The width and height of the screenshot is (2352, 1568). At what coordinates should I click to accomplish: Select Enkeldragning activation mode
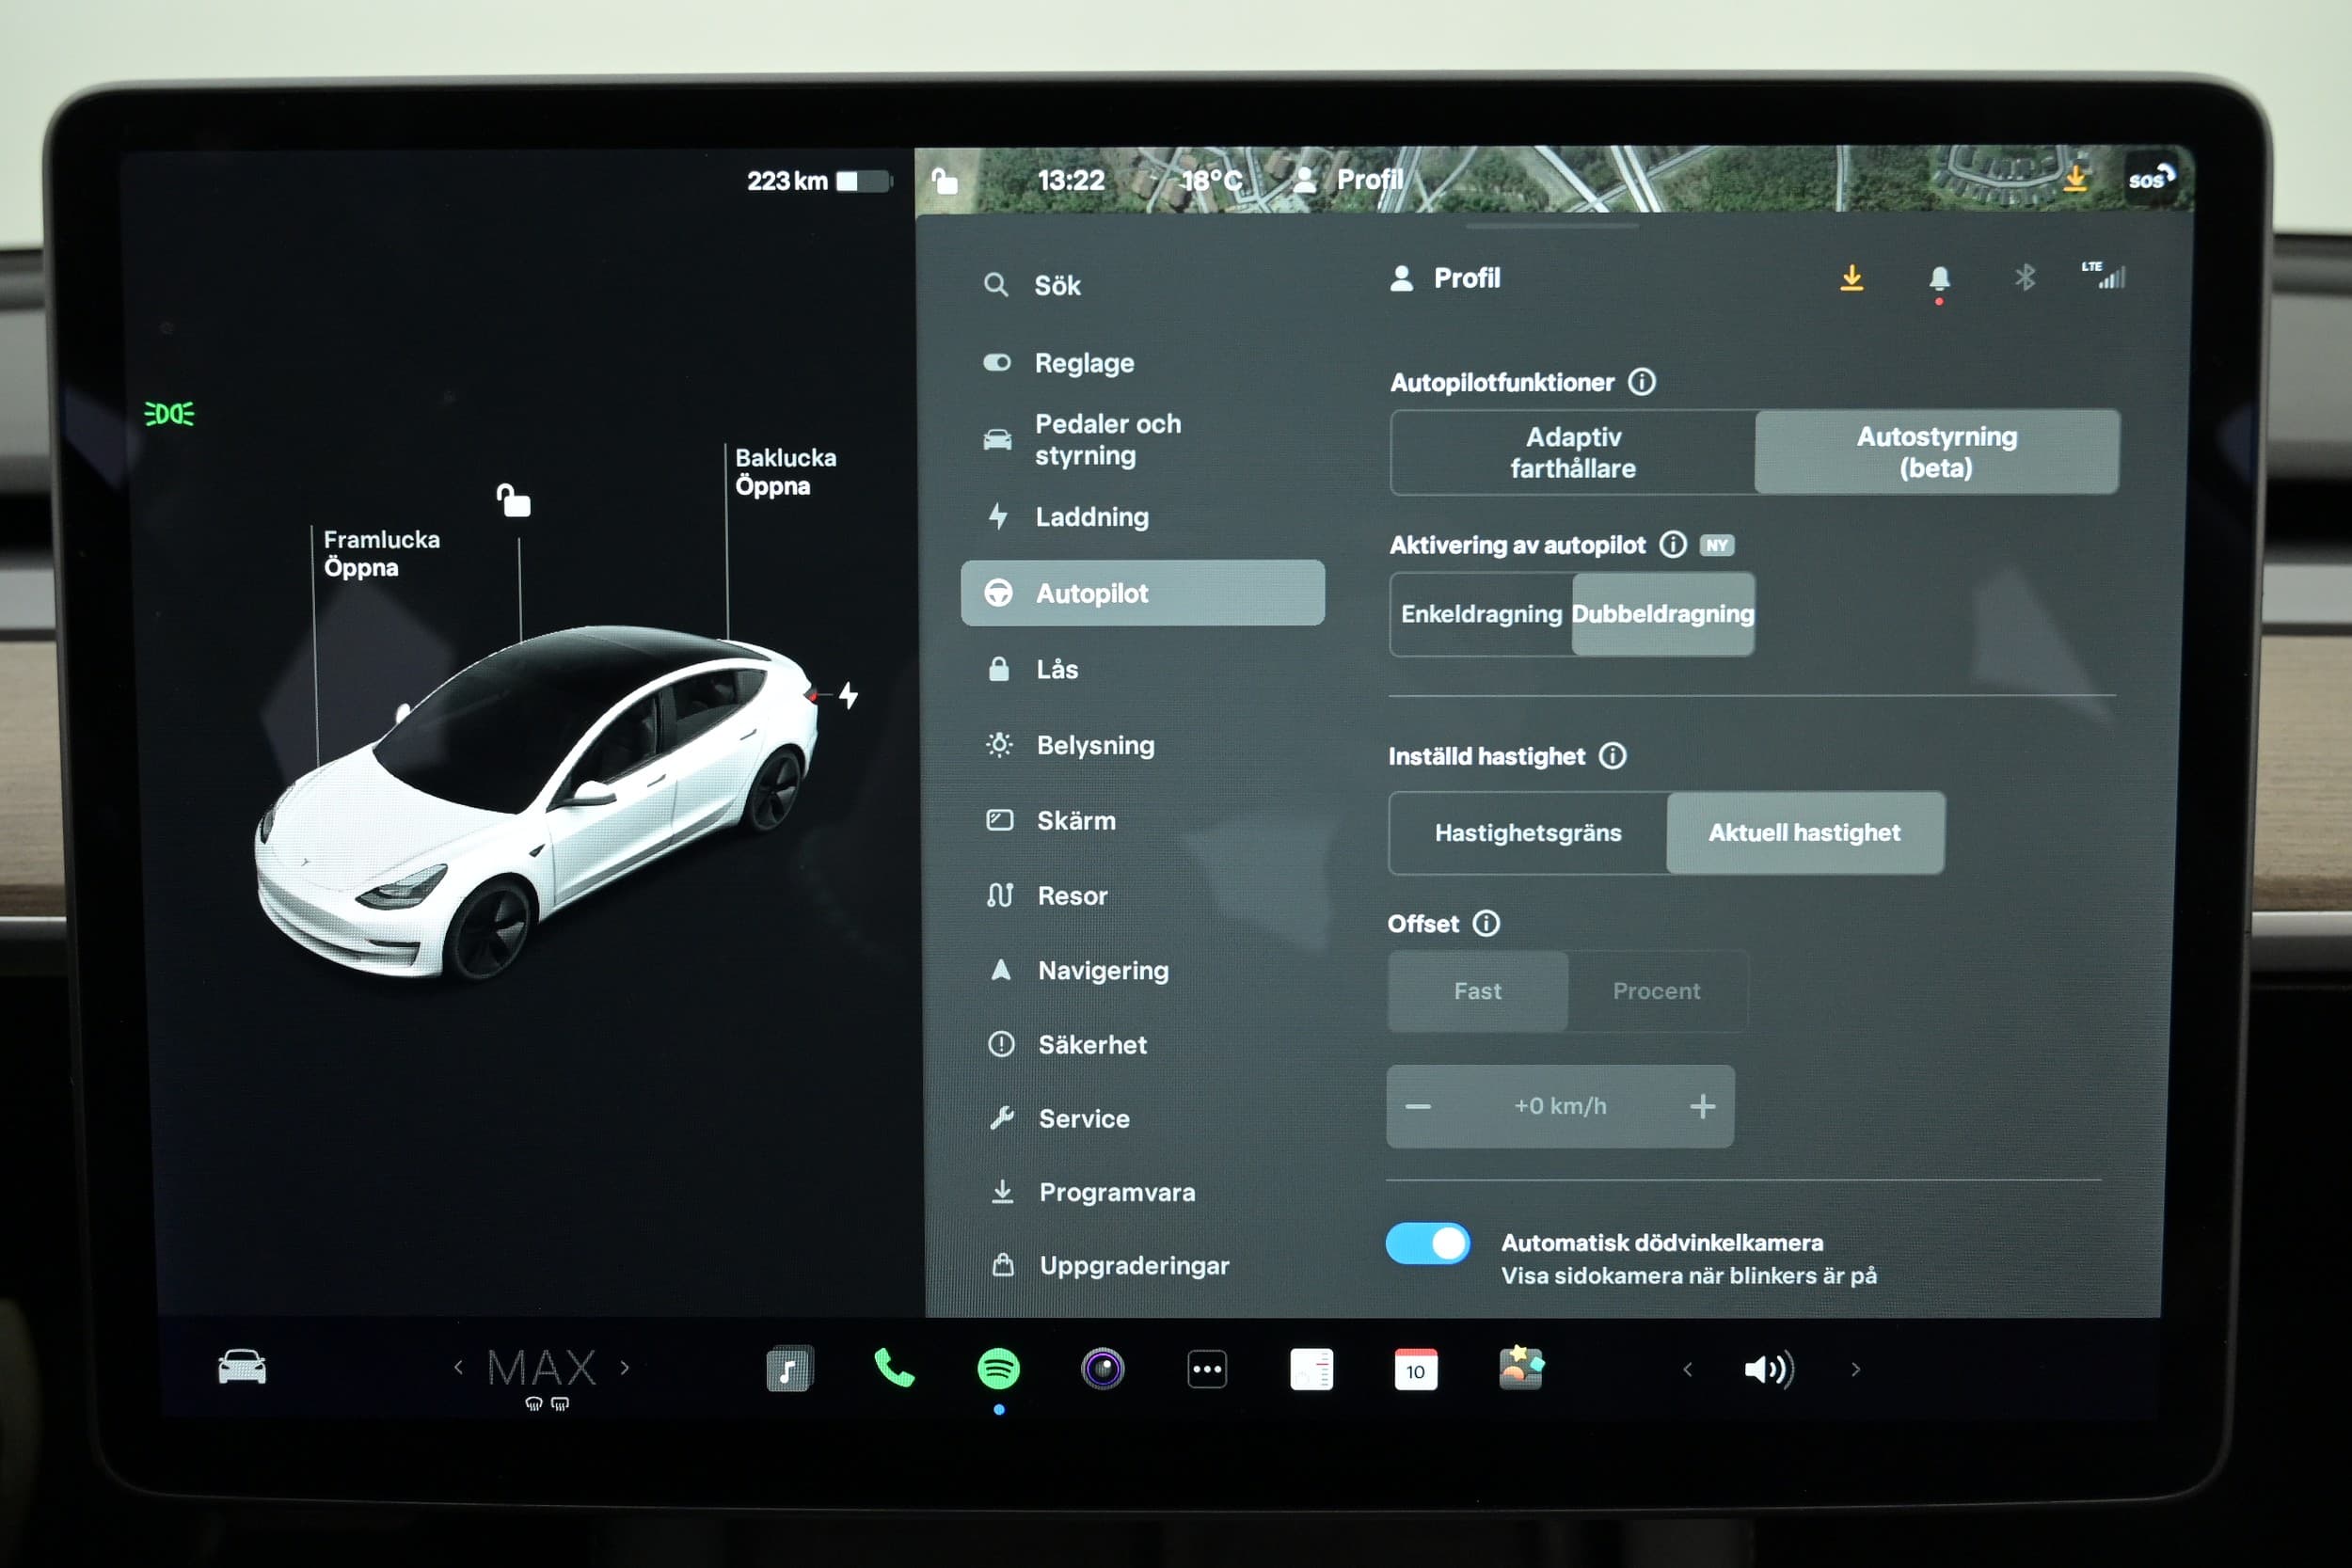tap(1480, 614)
